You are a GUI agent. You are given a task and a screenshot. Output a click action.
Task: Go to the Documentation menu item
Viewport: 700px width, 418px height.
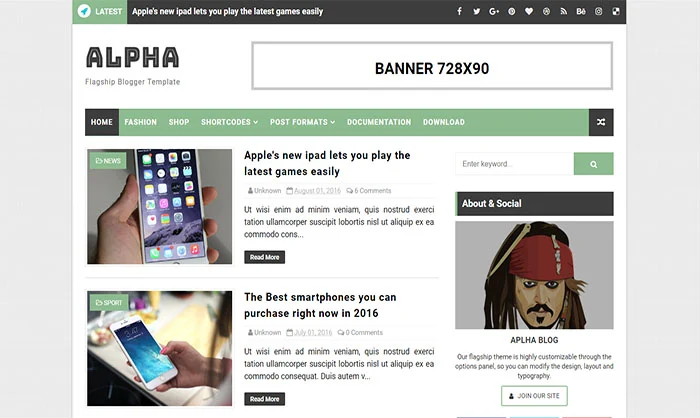tap(379, 122)
